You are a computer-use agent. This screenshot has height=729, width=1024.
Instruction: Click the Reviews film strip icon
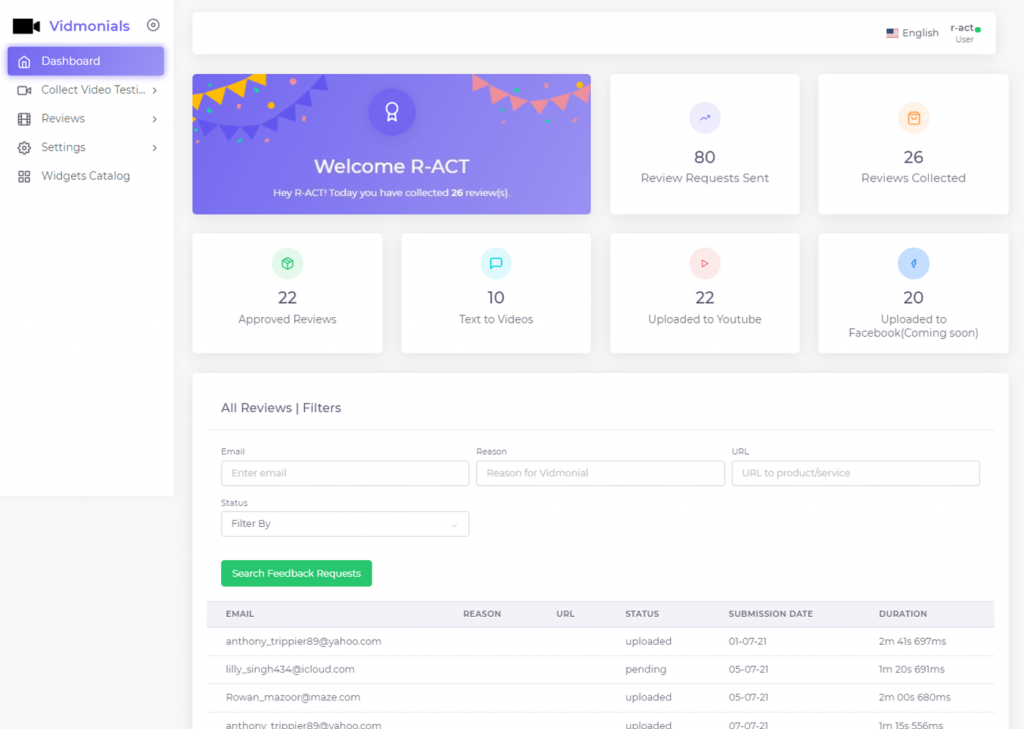tap(24, 119)
